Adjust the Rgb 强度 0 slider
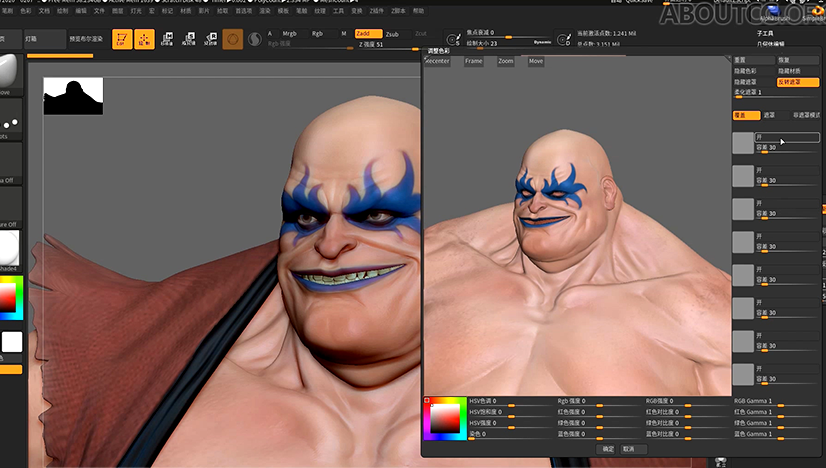Screen dimensions: 826x468 (x=599, y=402)
